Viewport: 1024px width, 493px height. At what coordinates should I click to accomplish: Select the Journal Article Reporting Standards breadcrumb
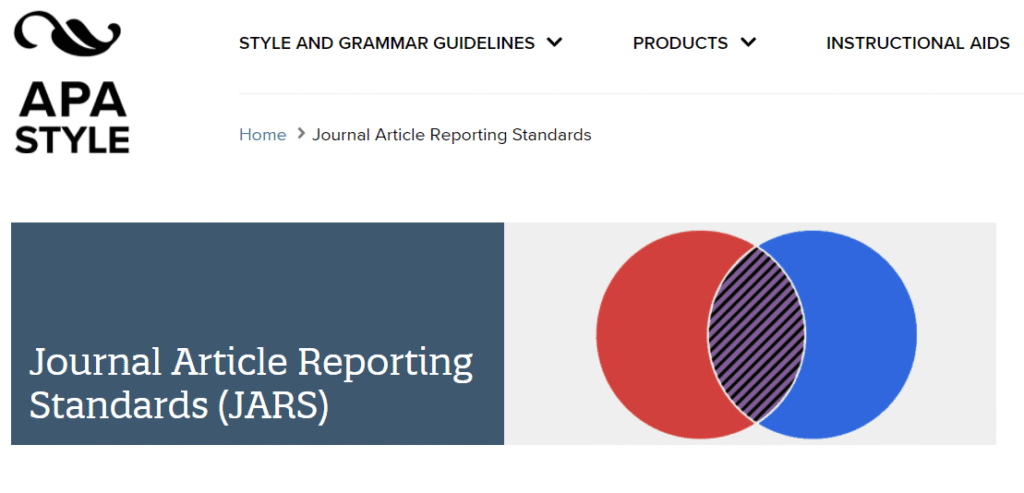click(451, 135)
